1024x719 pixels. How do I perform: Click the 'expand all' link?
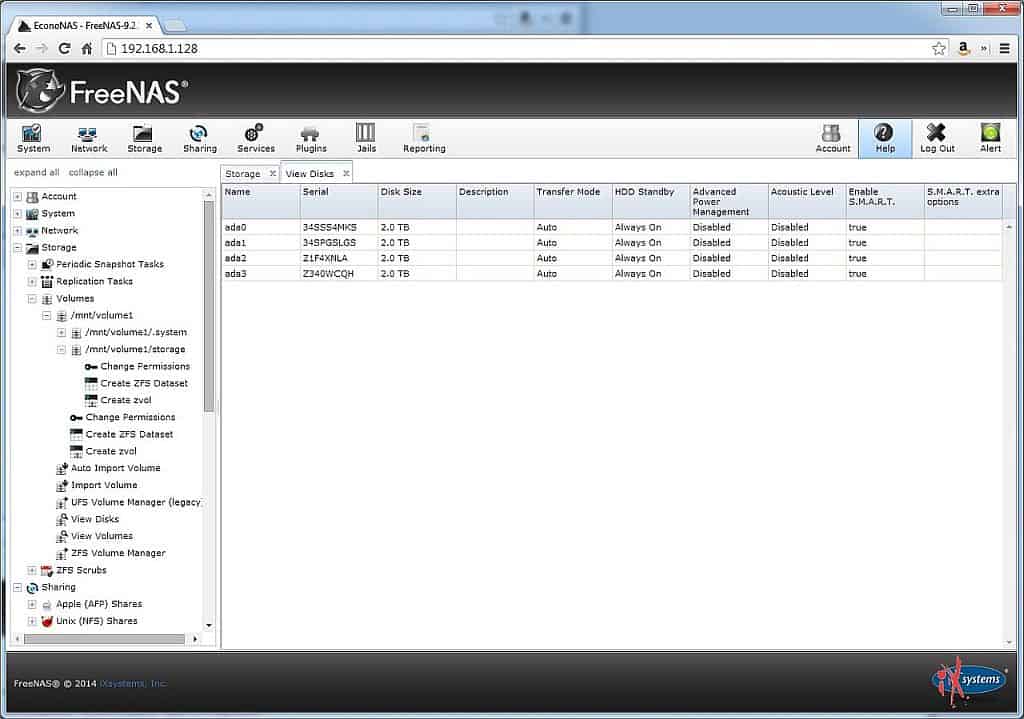tap(36, 172)
